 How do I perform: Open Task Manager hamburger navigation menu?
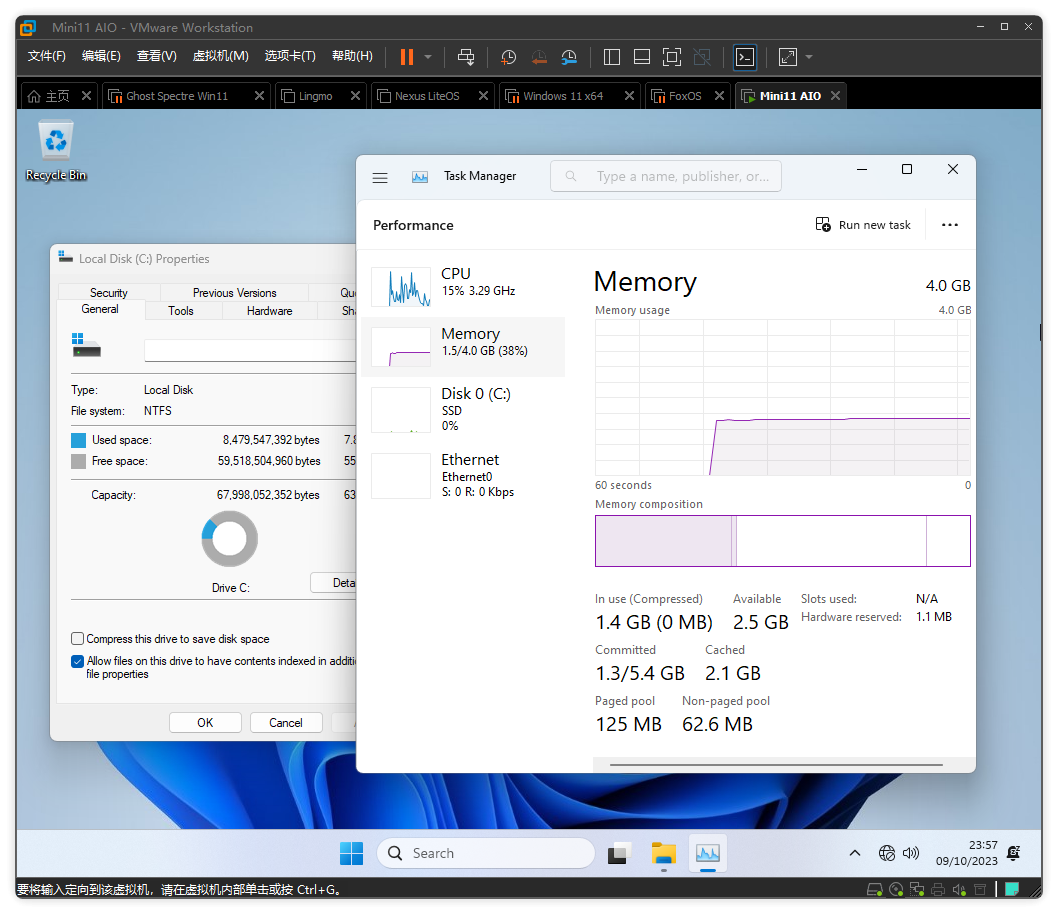coord(380,177)
